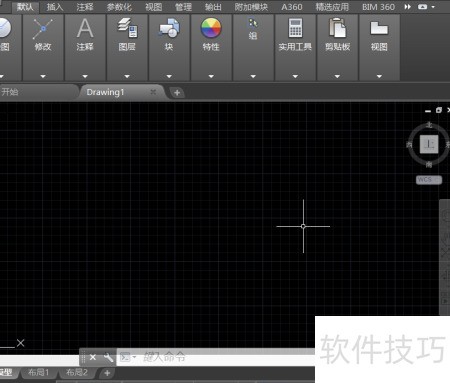Expand the 图层 panel dropdown arrow
The image size is (450, 383).
[127, 76]
